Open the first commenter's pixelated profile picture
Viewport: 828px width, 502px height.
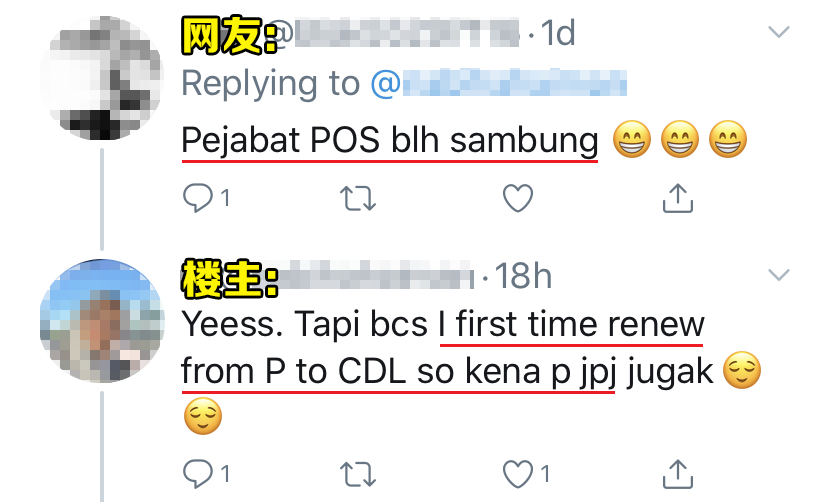(102, 78)
